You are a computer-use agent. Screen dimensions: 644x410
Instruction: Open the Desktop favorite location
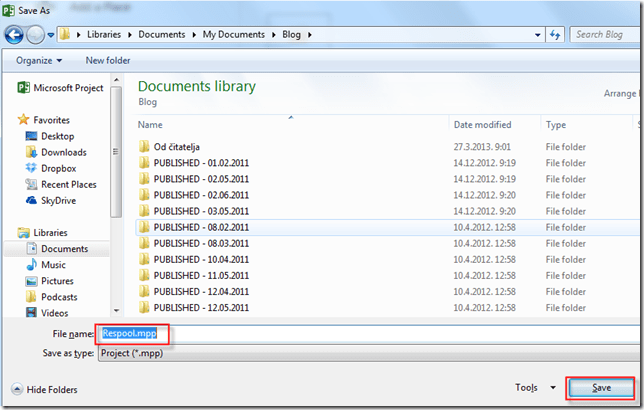(x=57, y=136)
